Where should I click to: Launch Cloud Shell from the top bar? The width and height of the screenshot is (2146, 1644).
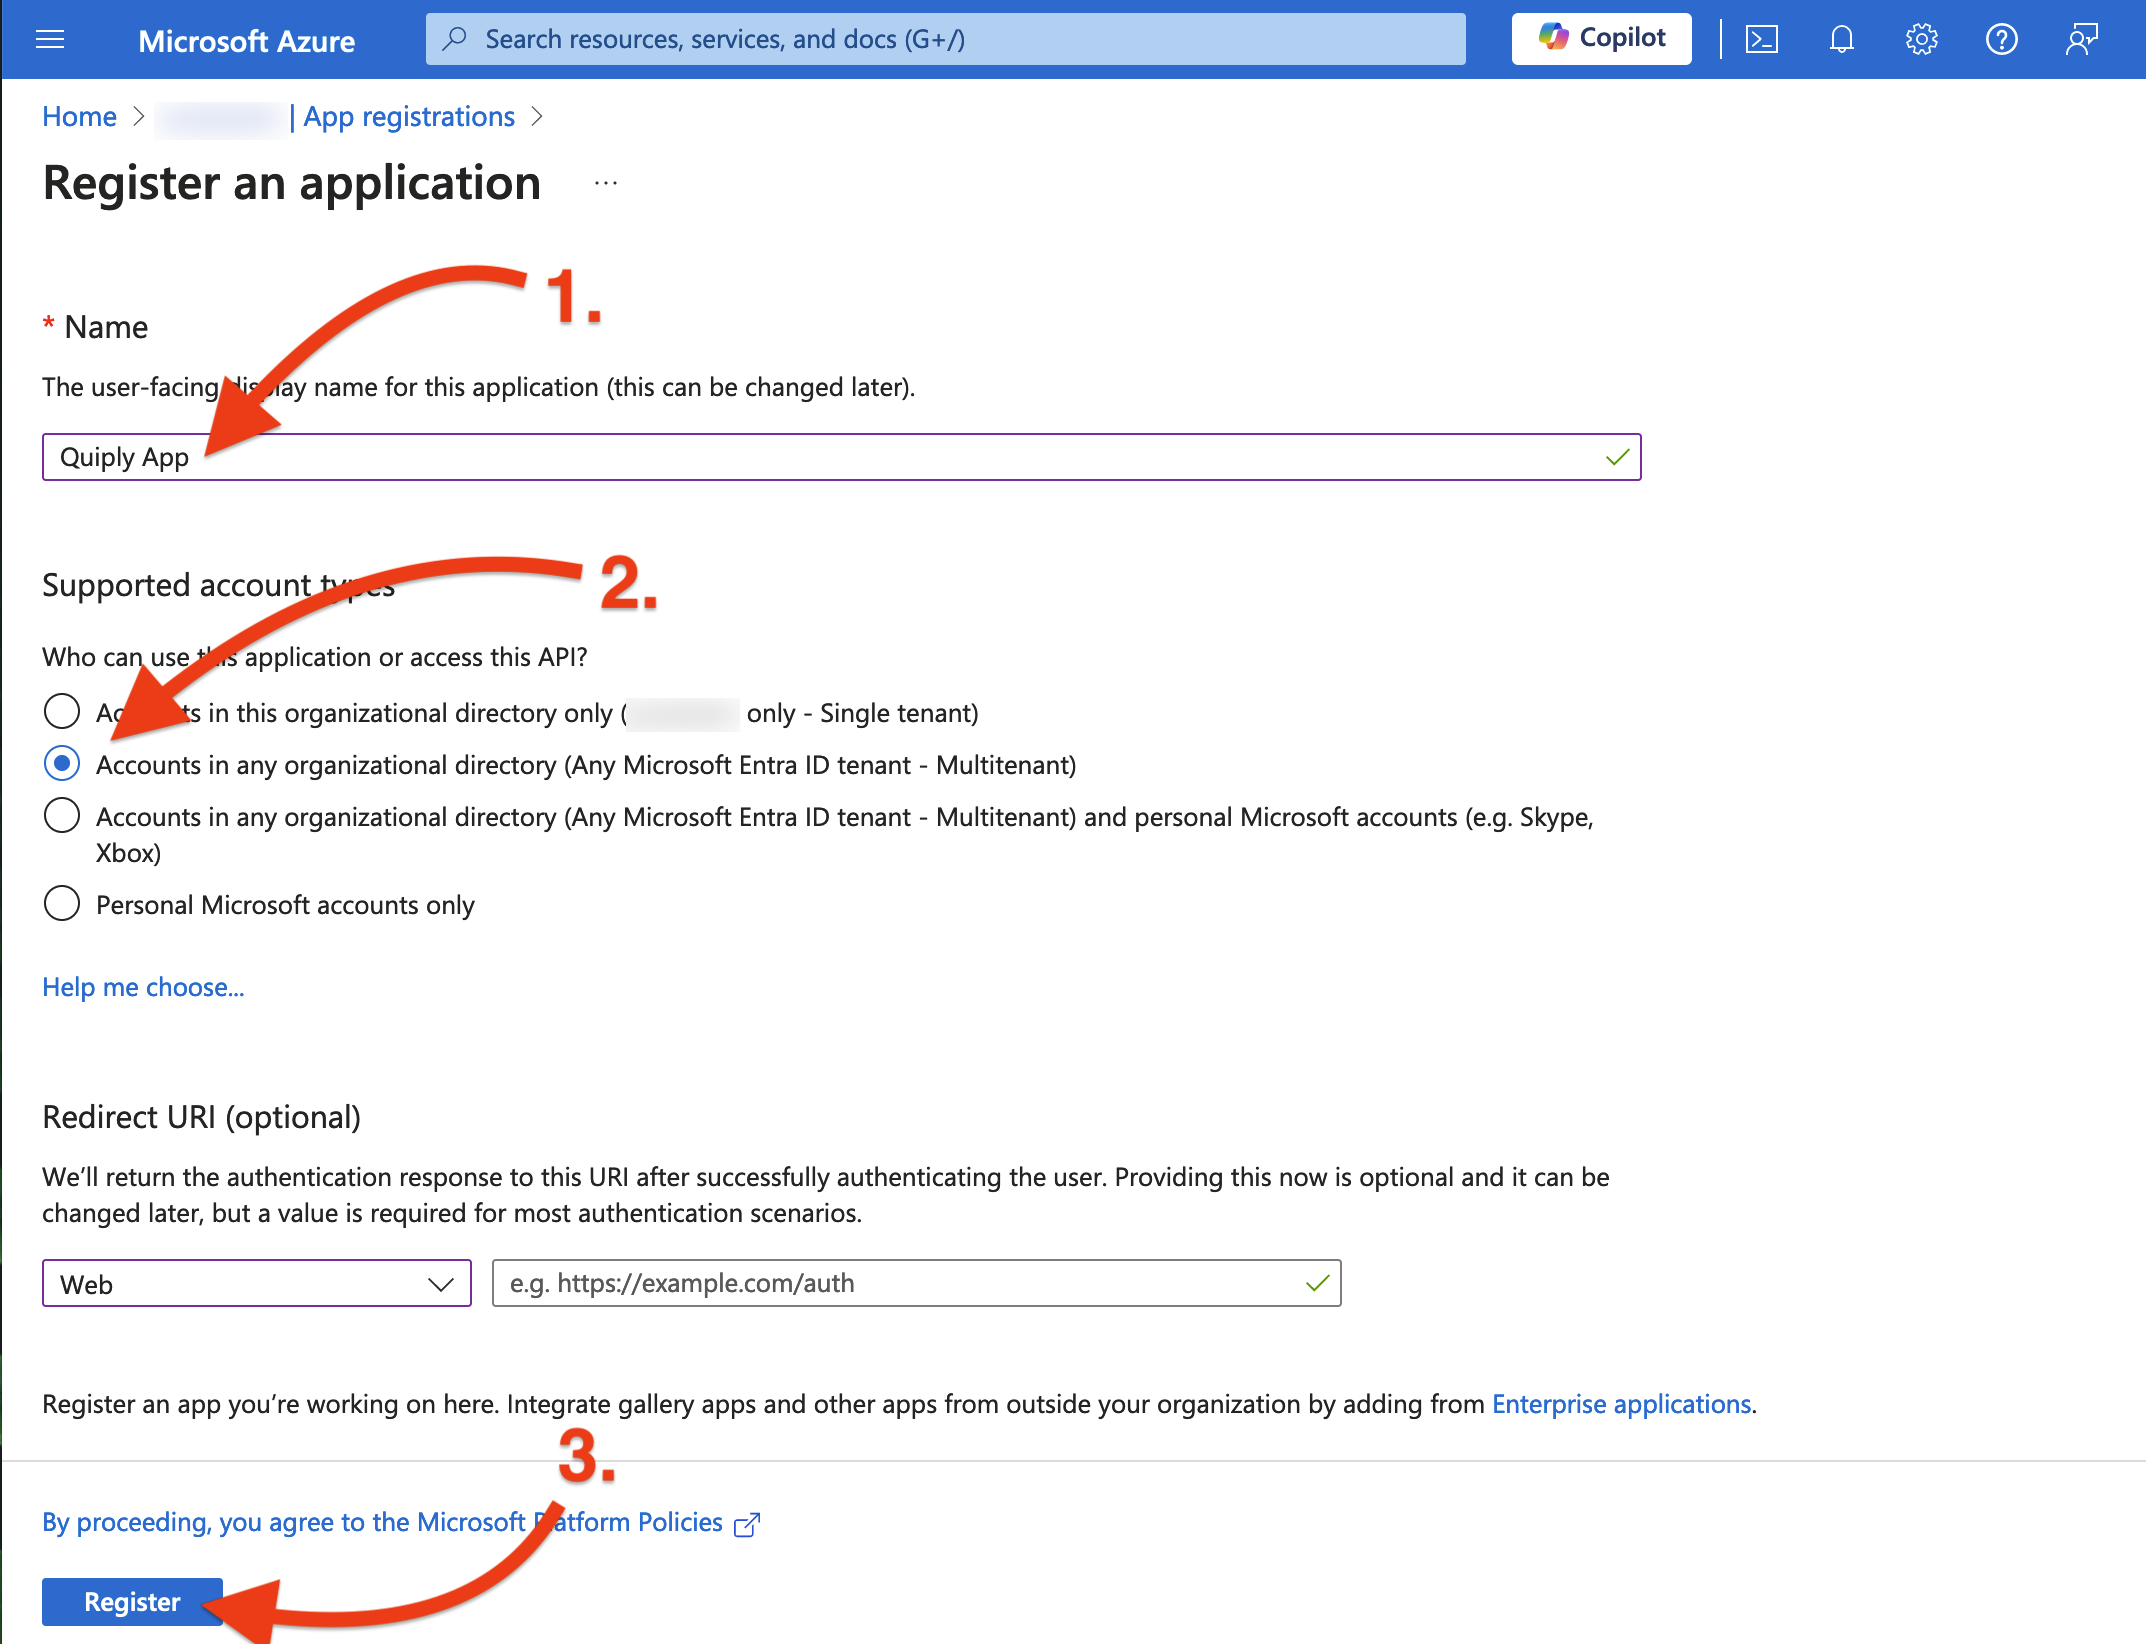[x=1761, y=40]
